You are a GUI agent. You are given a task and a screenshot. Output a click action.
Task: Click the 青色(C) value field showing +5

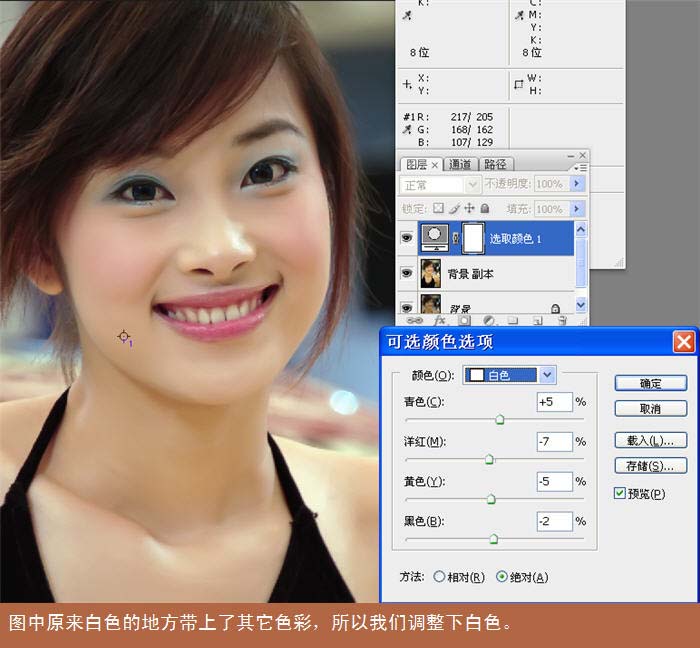click(554, 402)
